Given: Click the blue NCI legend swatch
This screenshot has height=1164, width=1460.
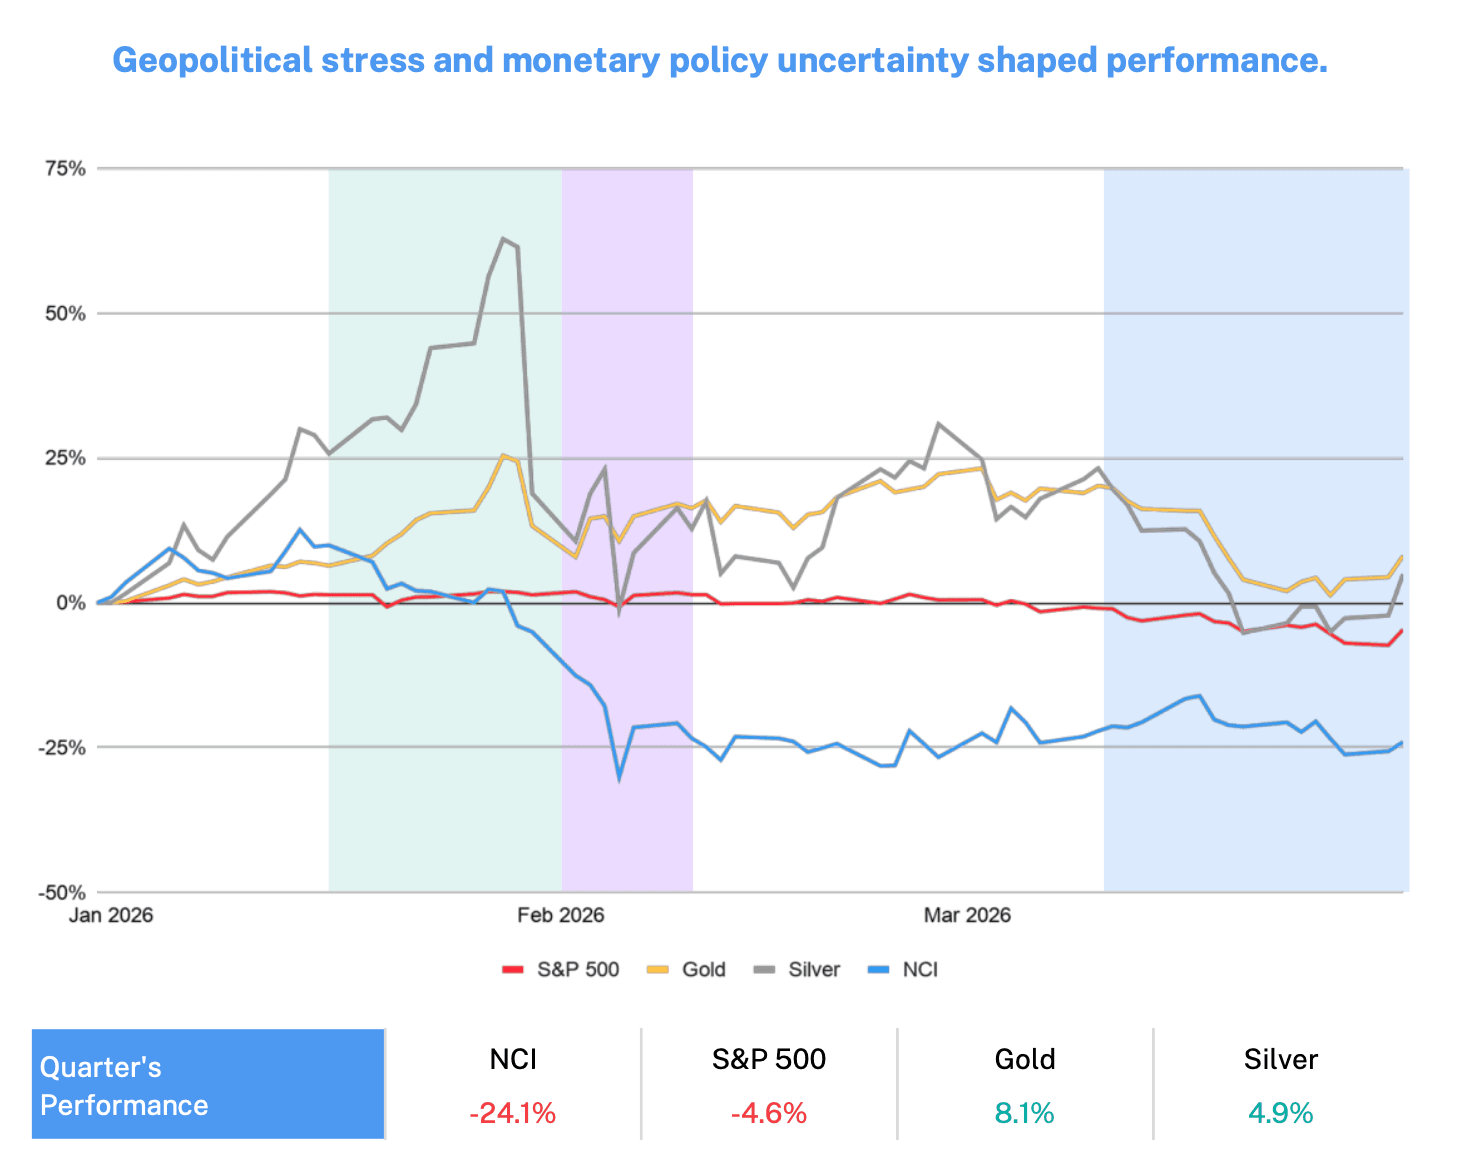Looking at the screenshot, I should click(878, 970).
